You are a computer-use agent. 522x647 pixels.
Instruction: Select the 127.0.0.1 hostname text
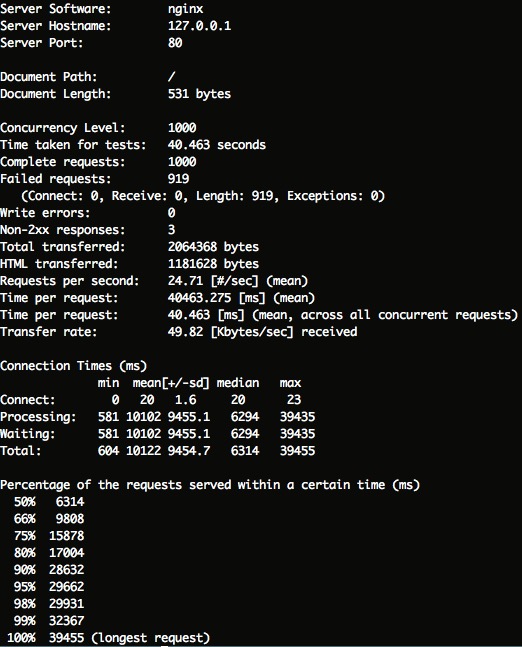(x=199, y=26)
